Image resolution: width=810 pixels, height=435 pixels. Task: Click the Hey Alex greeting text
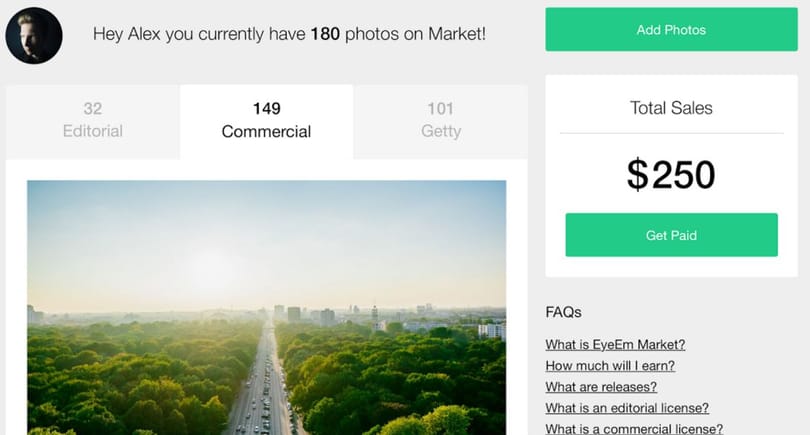point(289,34)
